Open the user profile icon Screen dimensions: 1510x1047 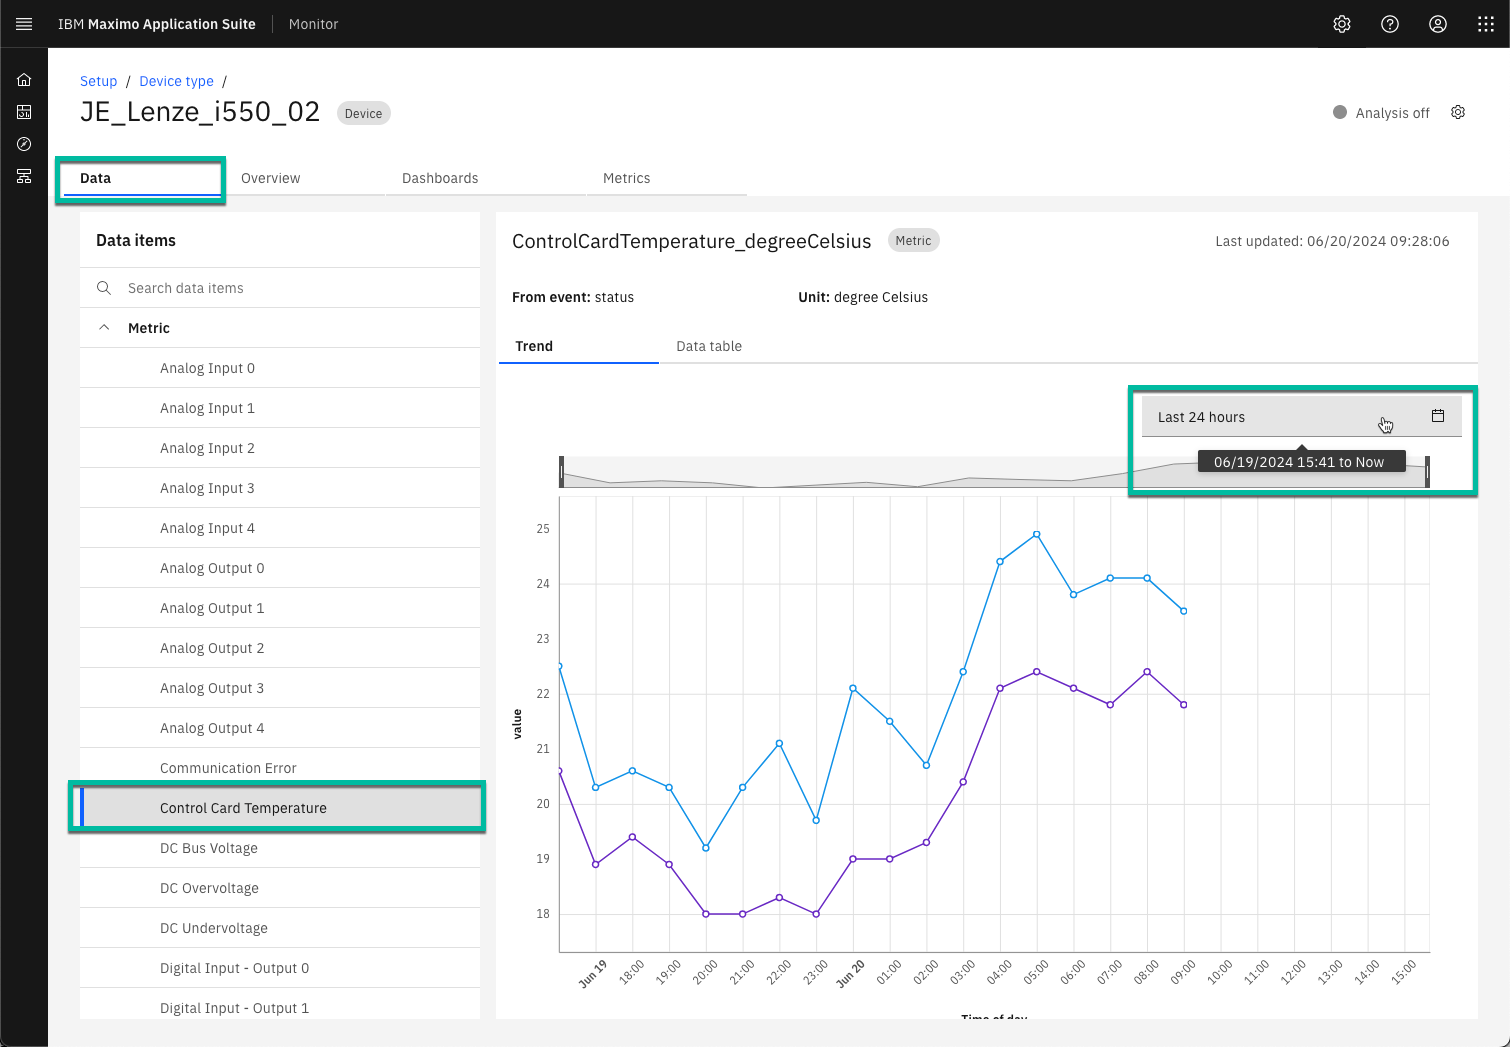(x=1438, y=24)
